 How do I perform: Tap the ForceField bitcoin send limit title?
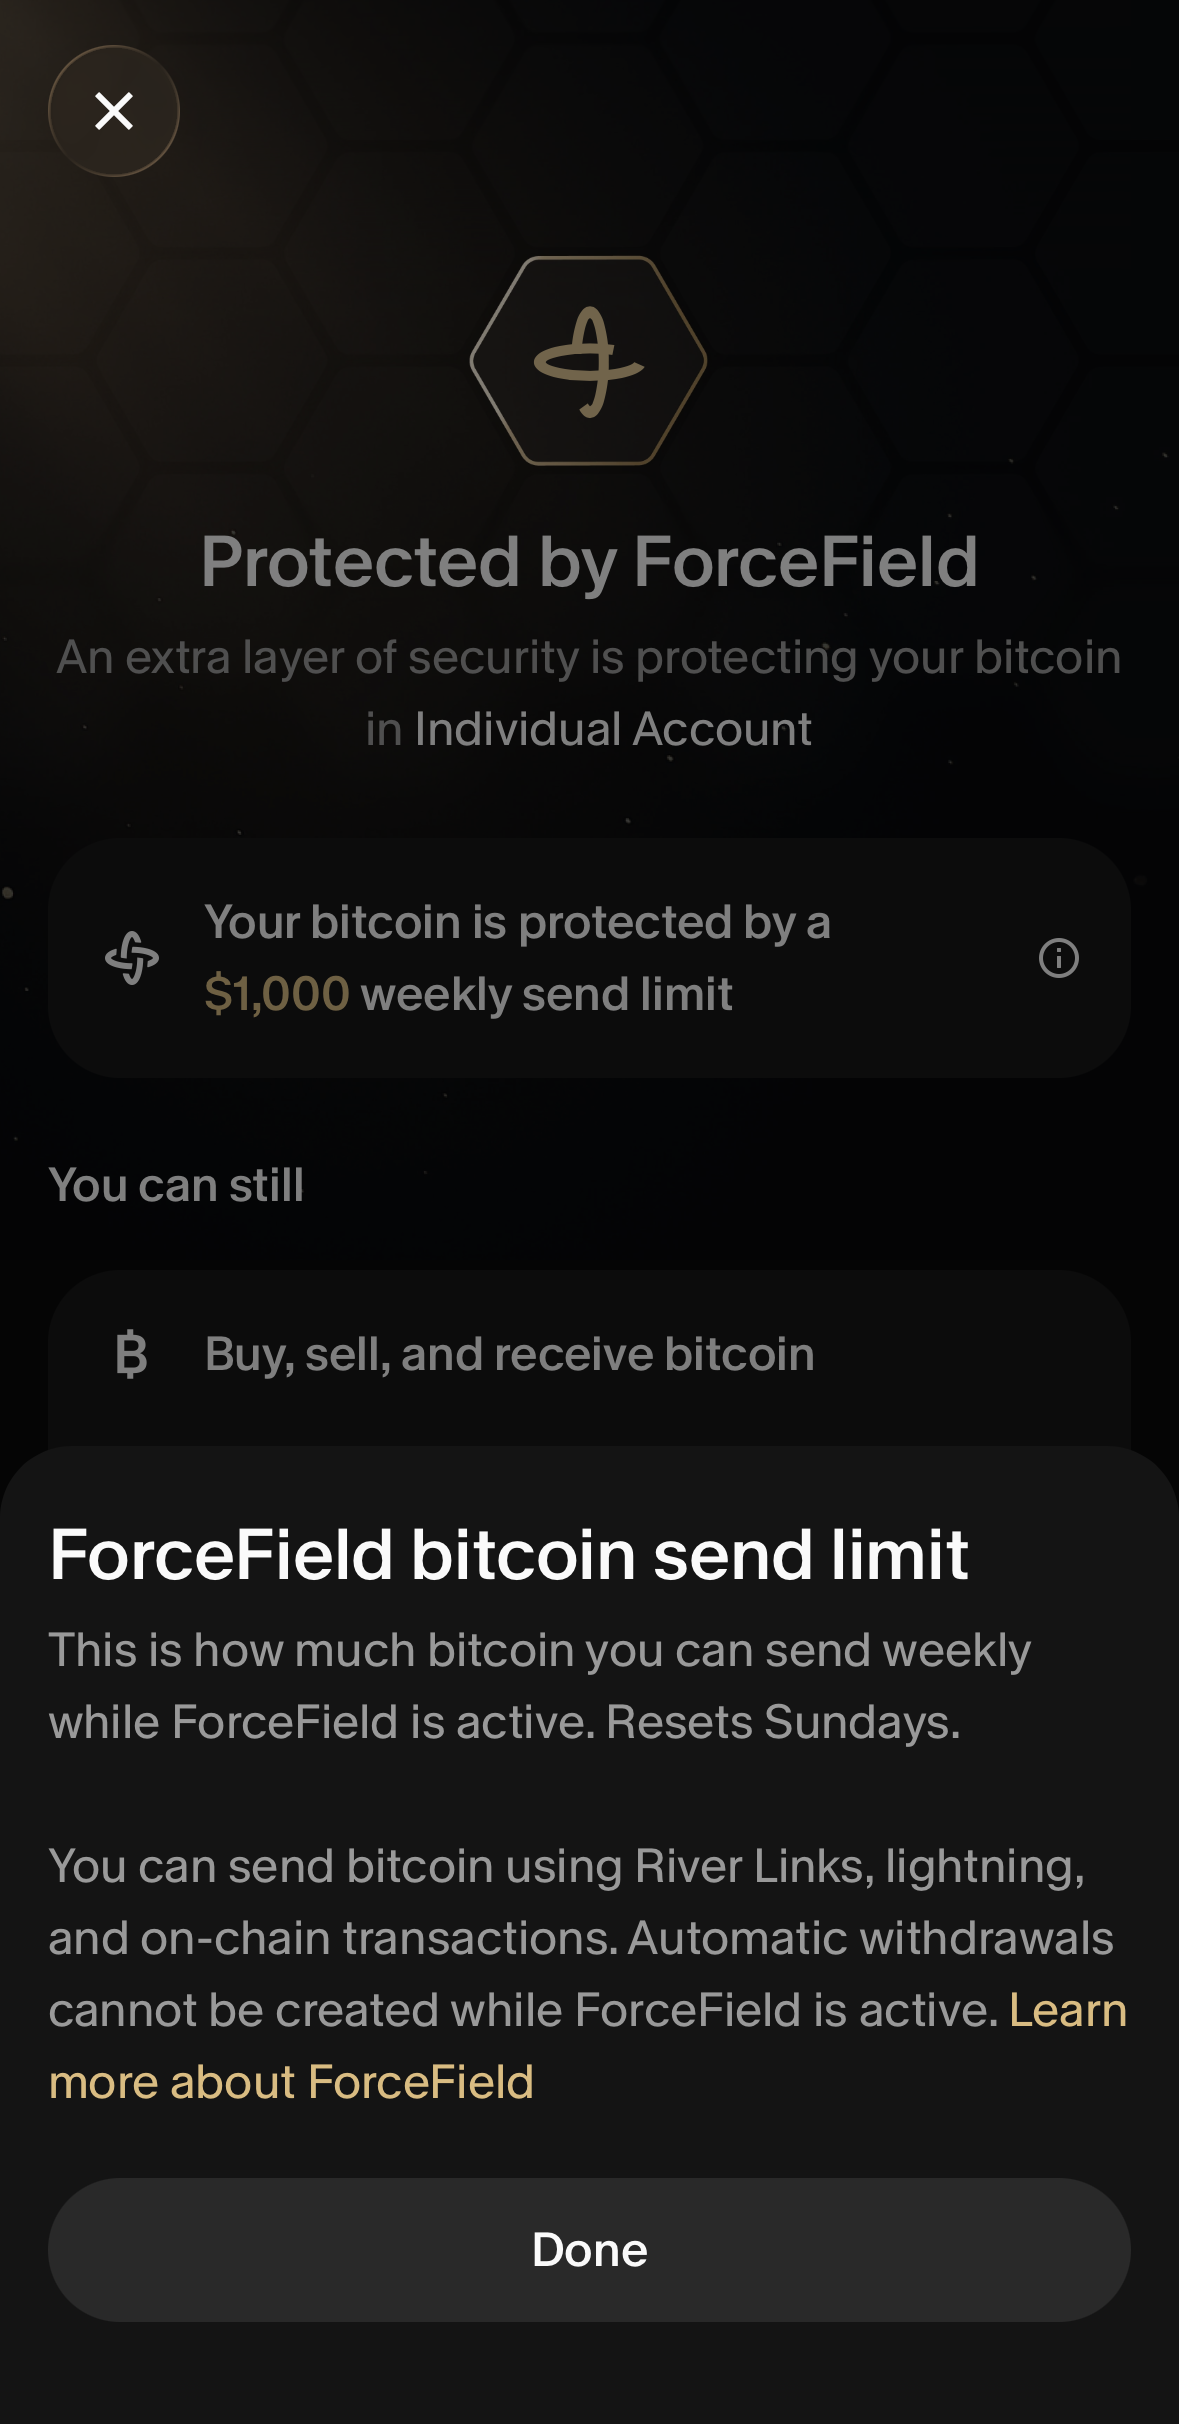[509, 1555]
